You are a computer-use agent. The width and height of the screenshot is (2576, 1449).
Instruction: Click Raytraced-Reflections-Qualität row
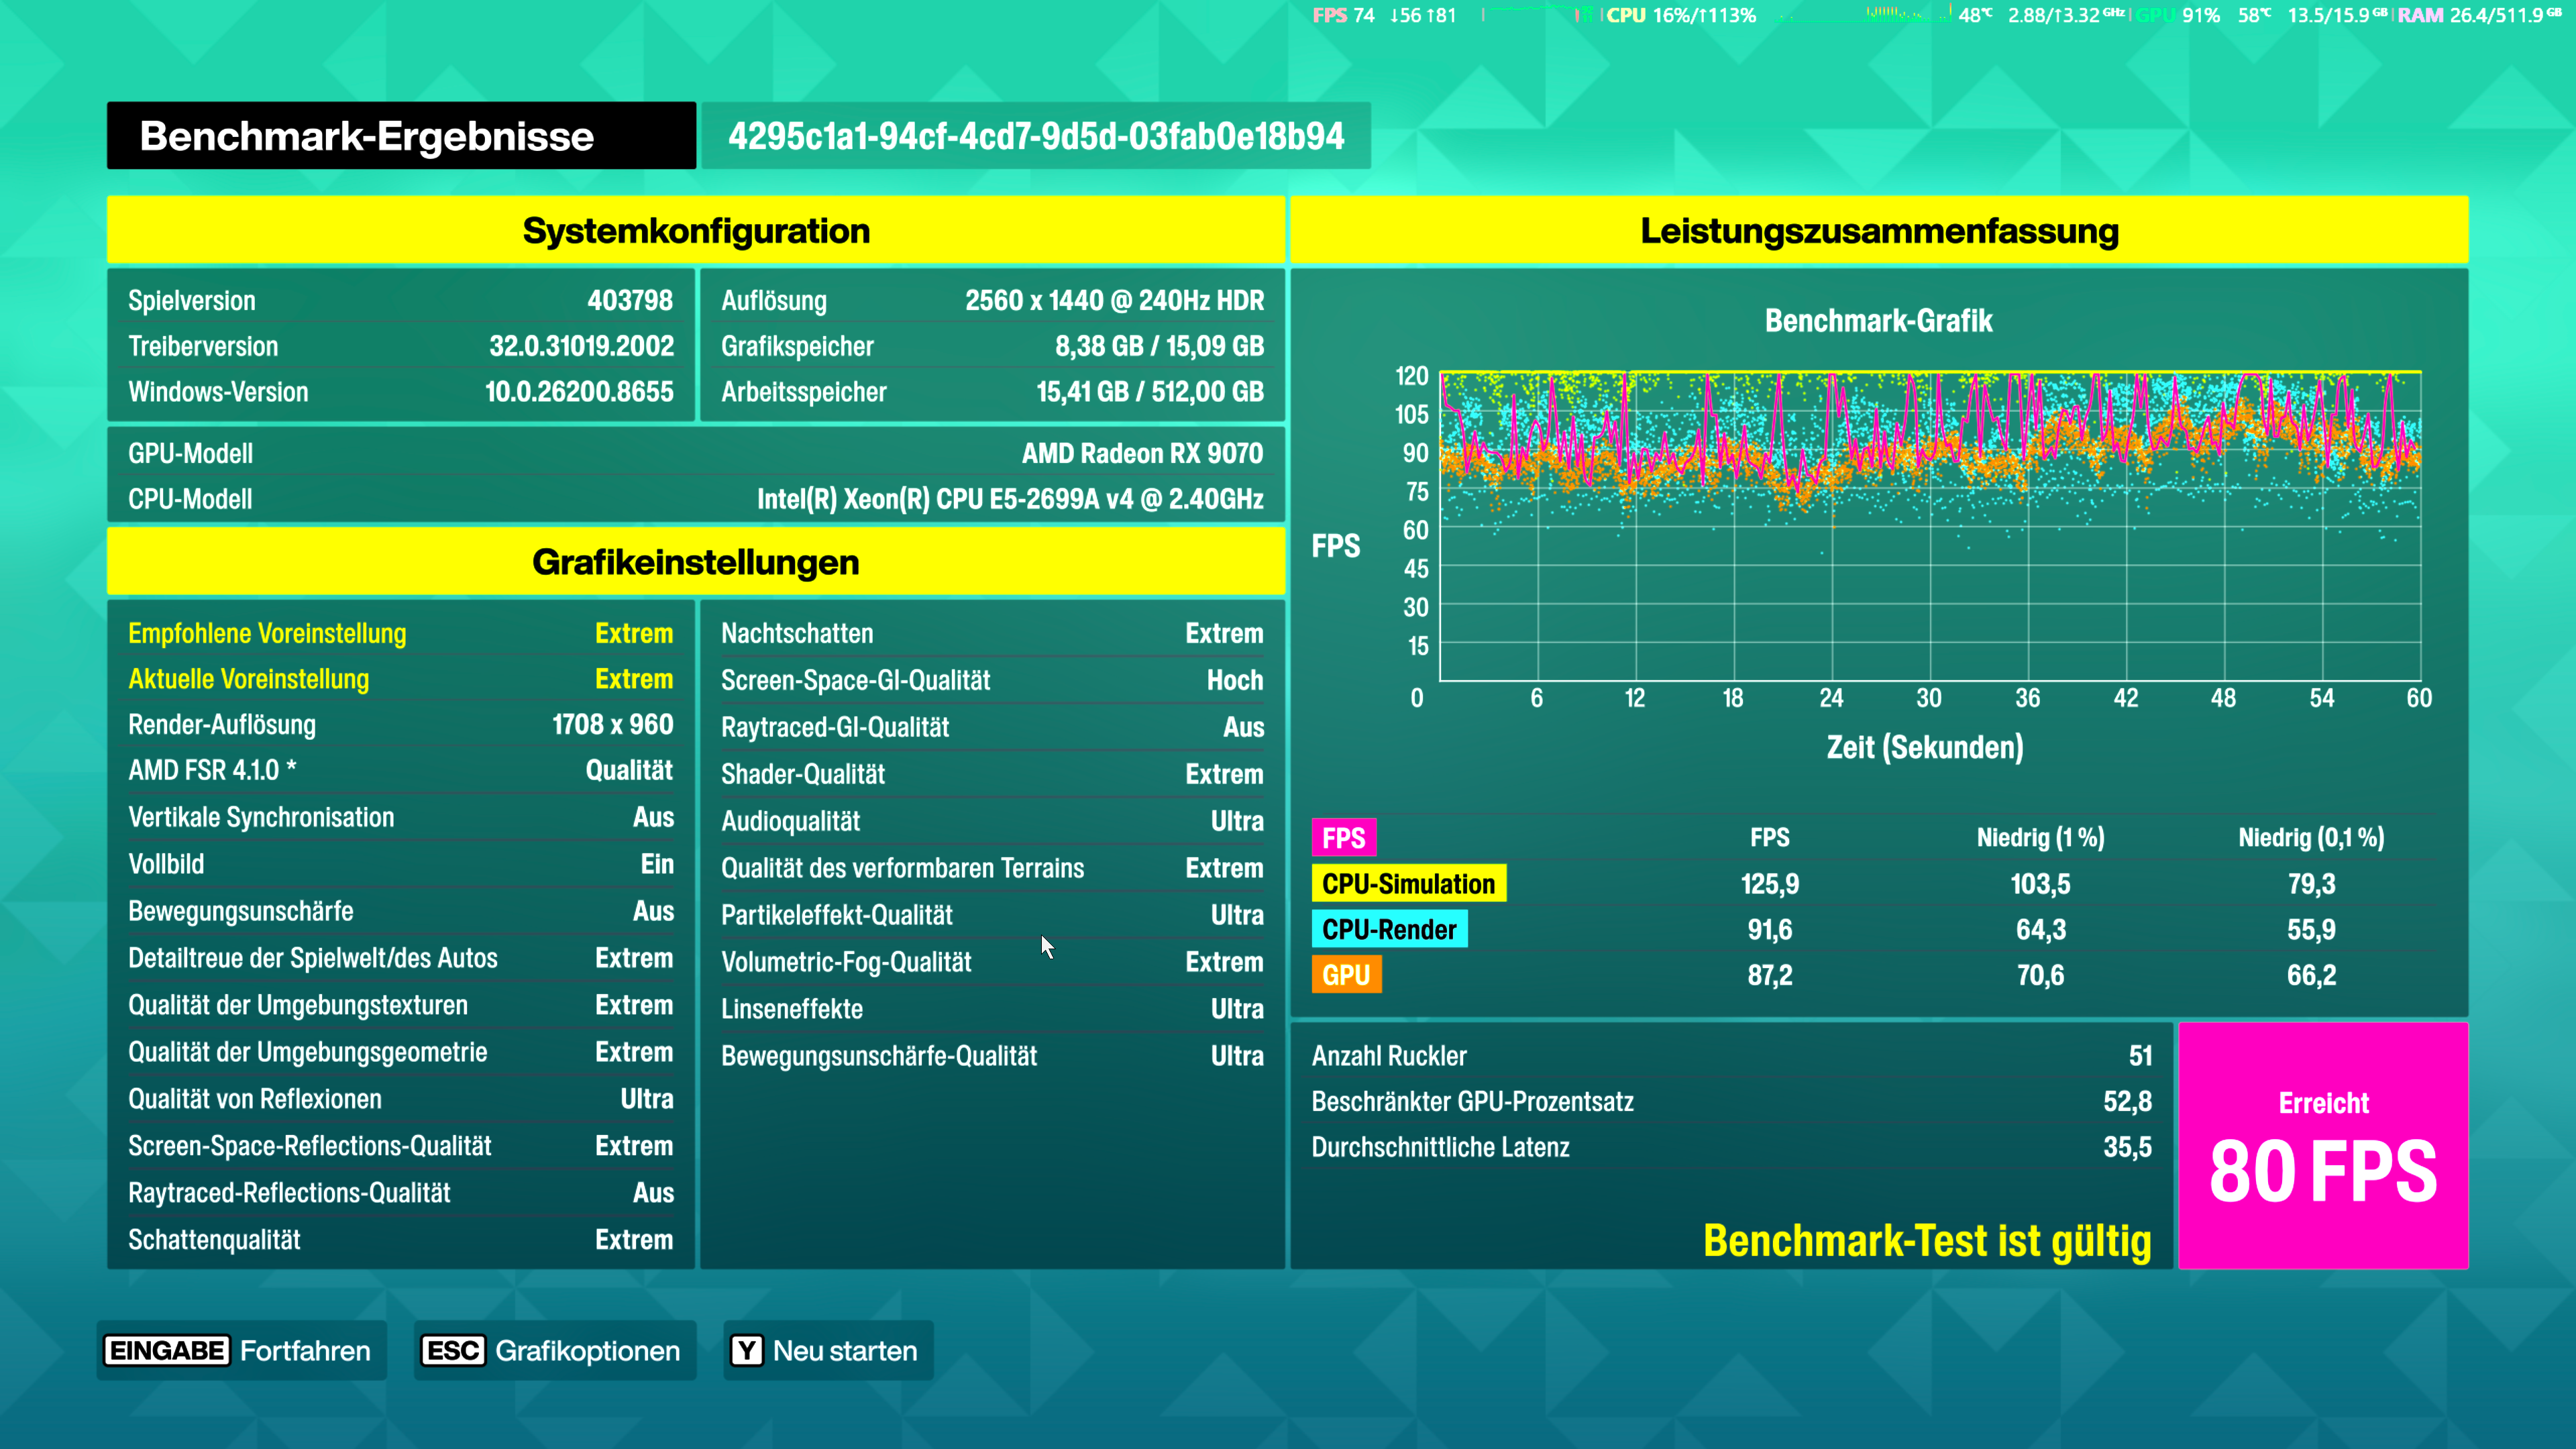point(401,1193)
